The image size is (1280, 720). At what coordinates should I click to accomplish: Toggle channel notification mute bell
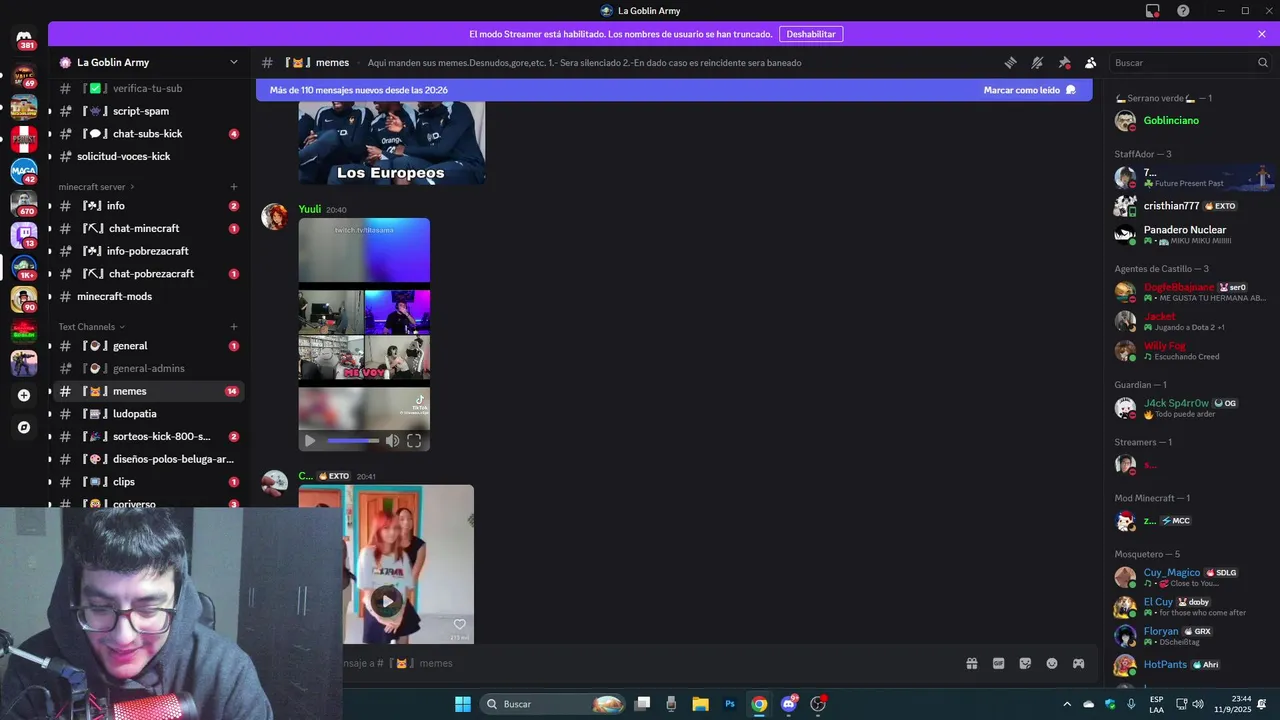click(1037, 62)
